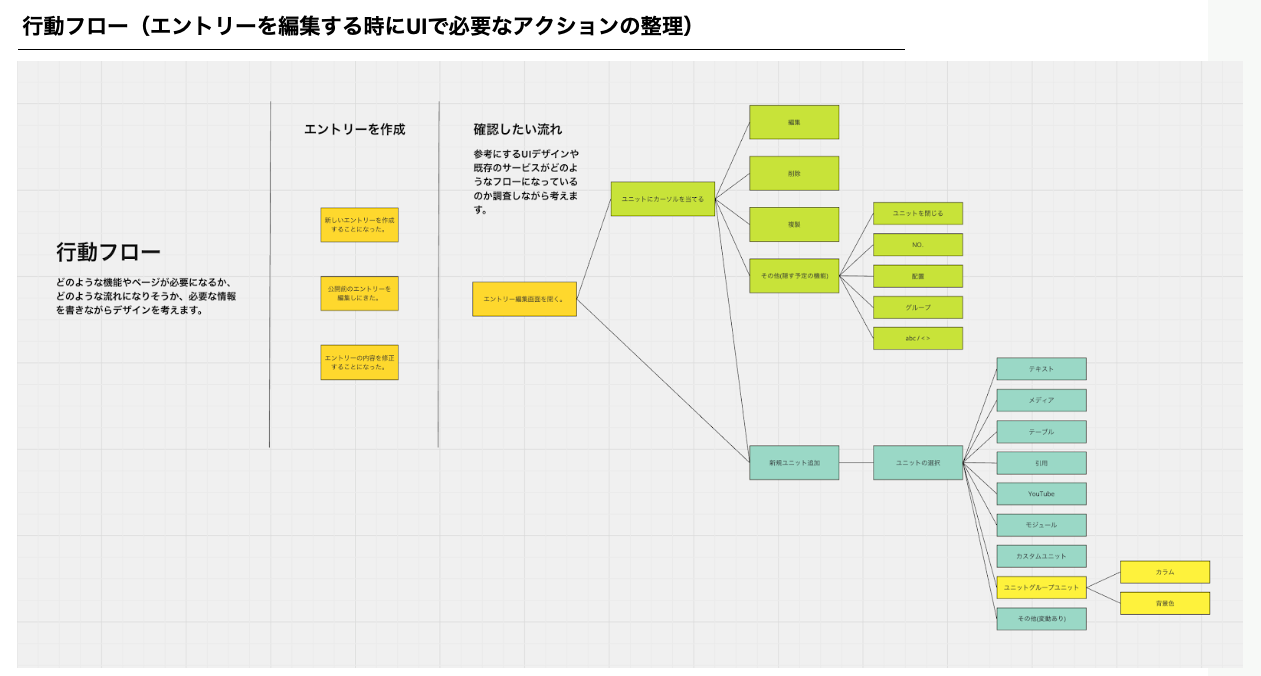
Task: Select the YouTube unit box
Action: [x=1041, y=494]
